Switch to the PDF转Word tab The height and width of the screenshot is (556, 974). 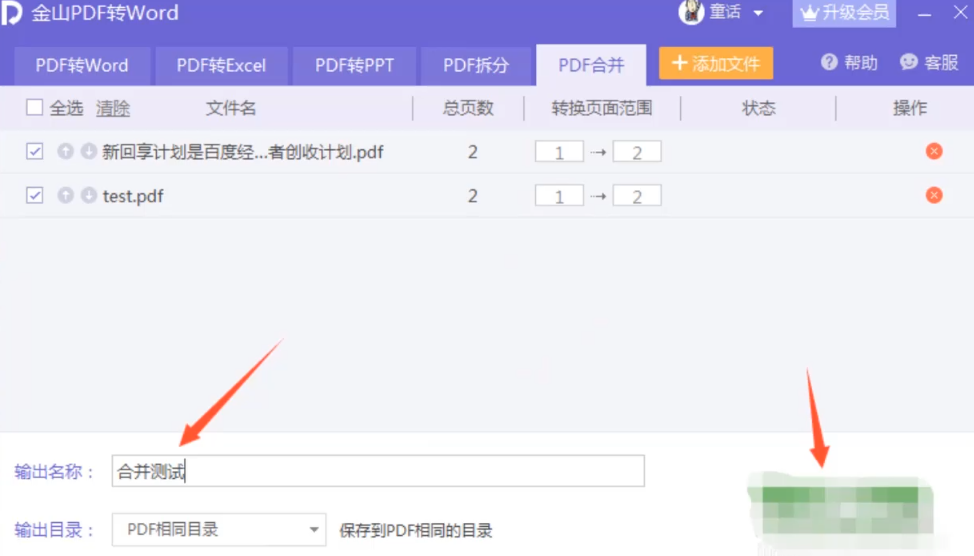point(82,66)
